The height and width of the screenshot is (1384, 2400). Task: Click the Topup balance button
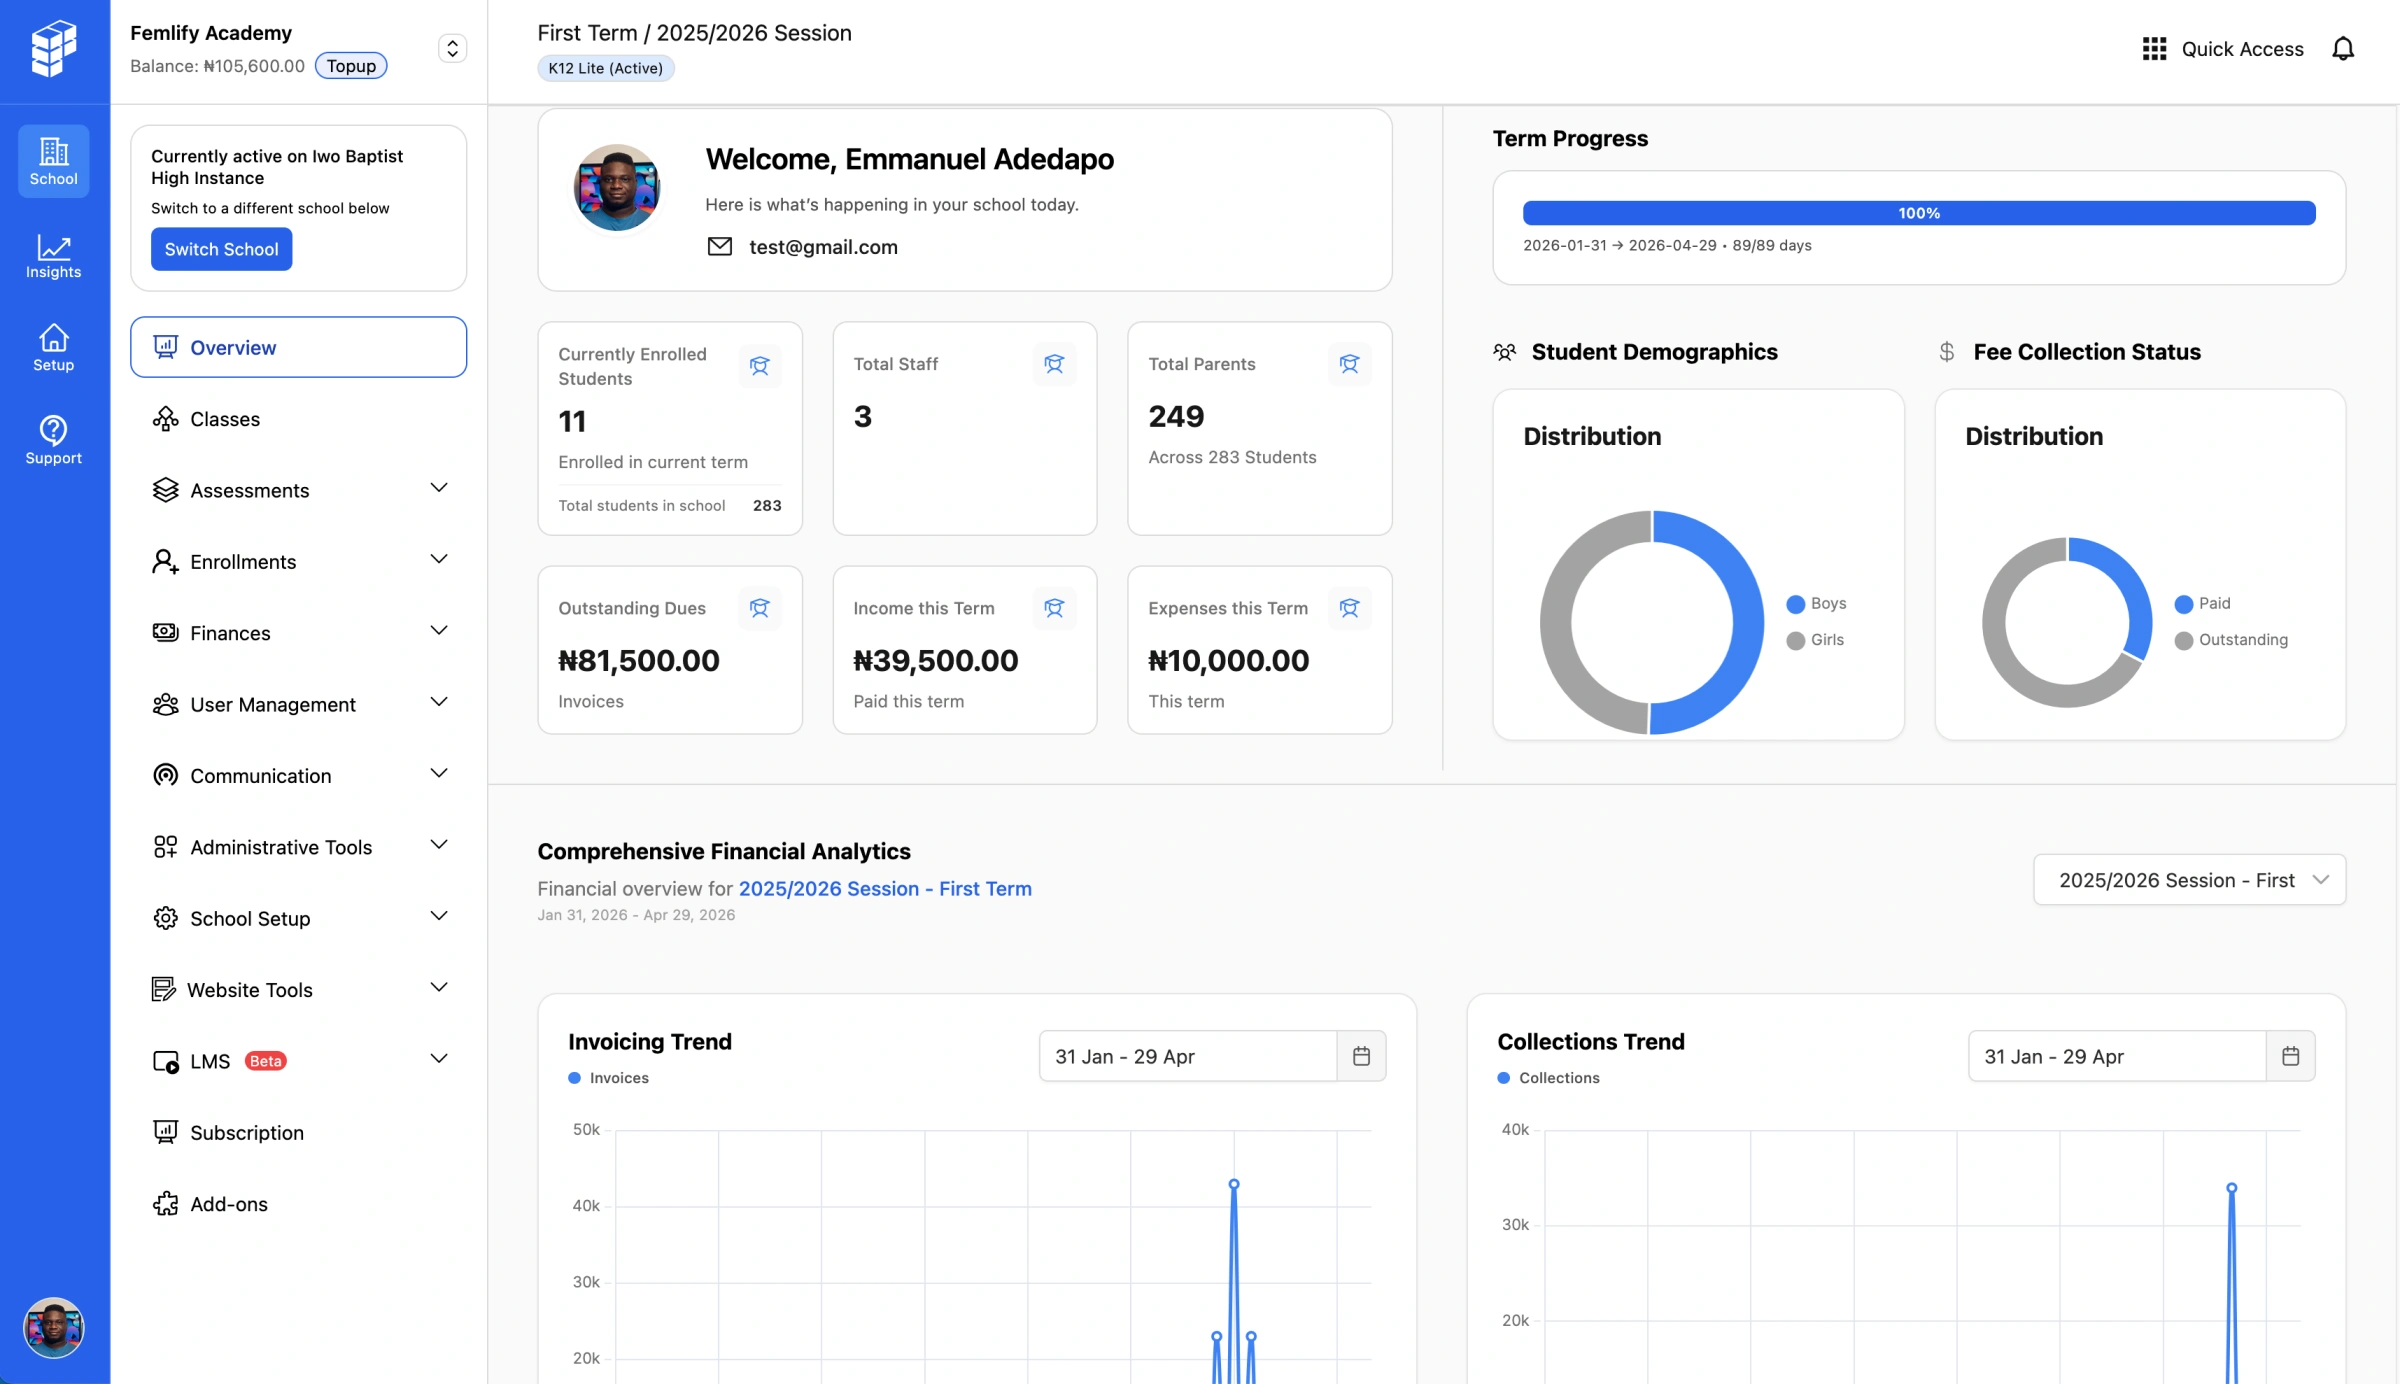click(351, 66)
